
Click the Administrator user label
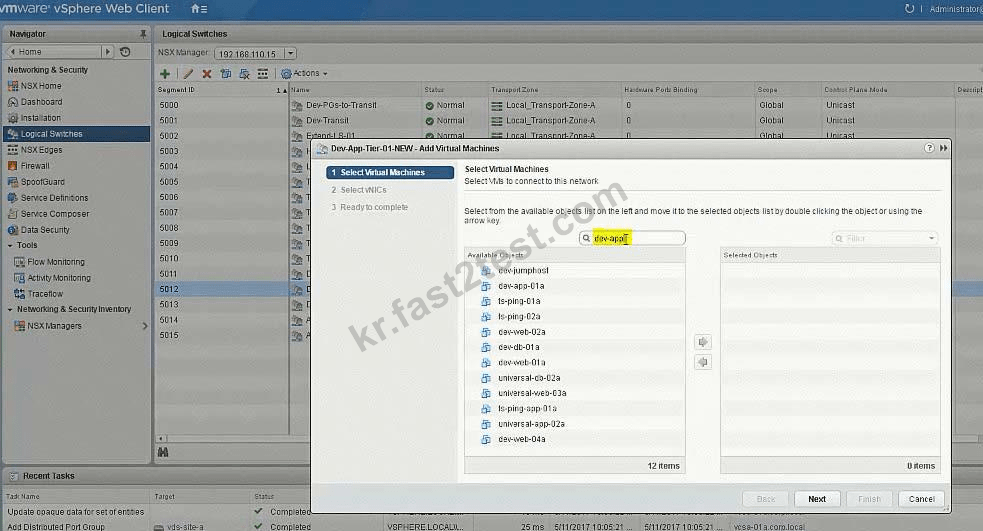coord(956,9)
